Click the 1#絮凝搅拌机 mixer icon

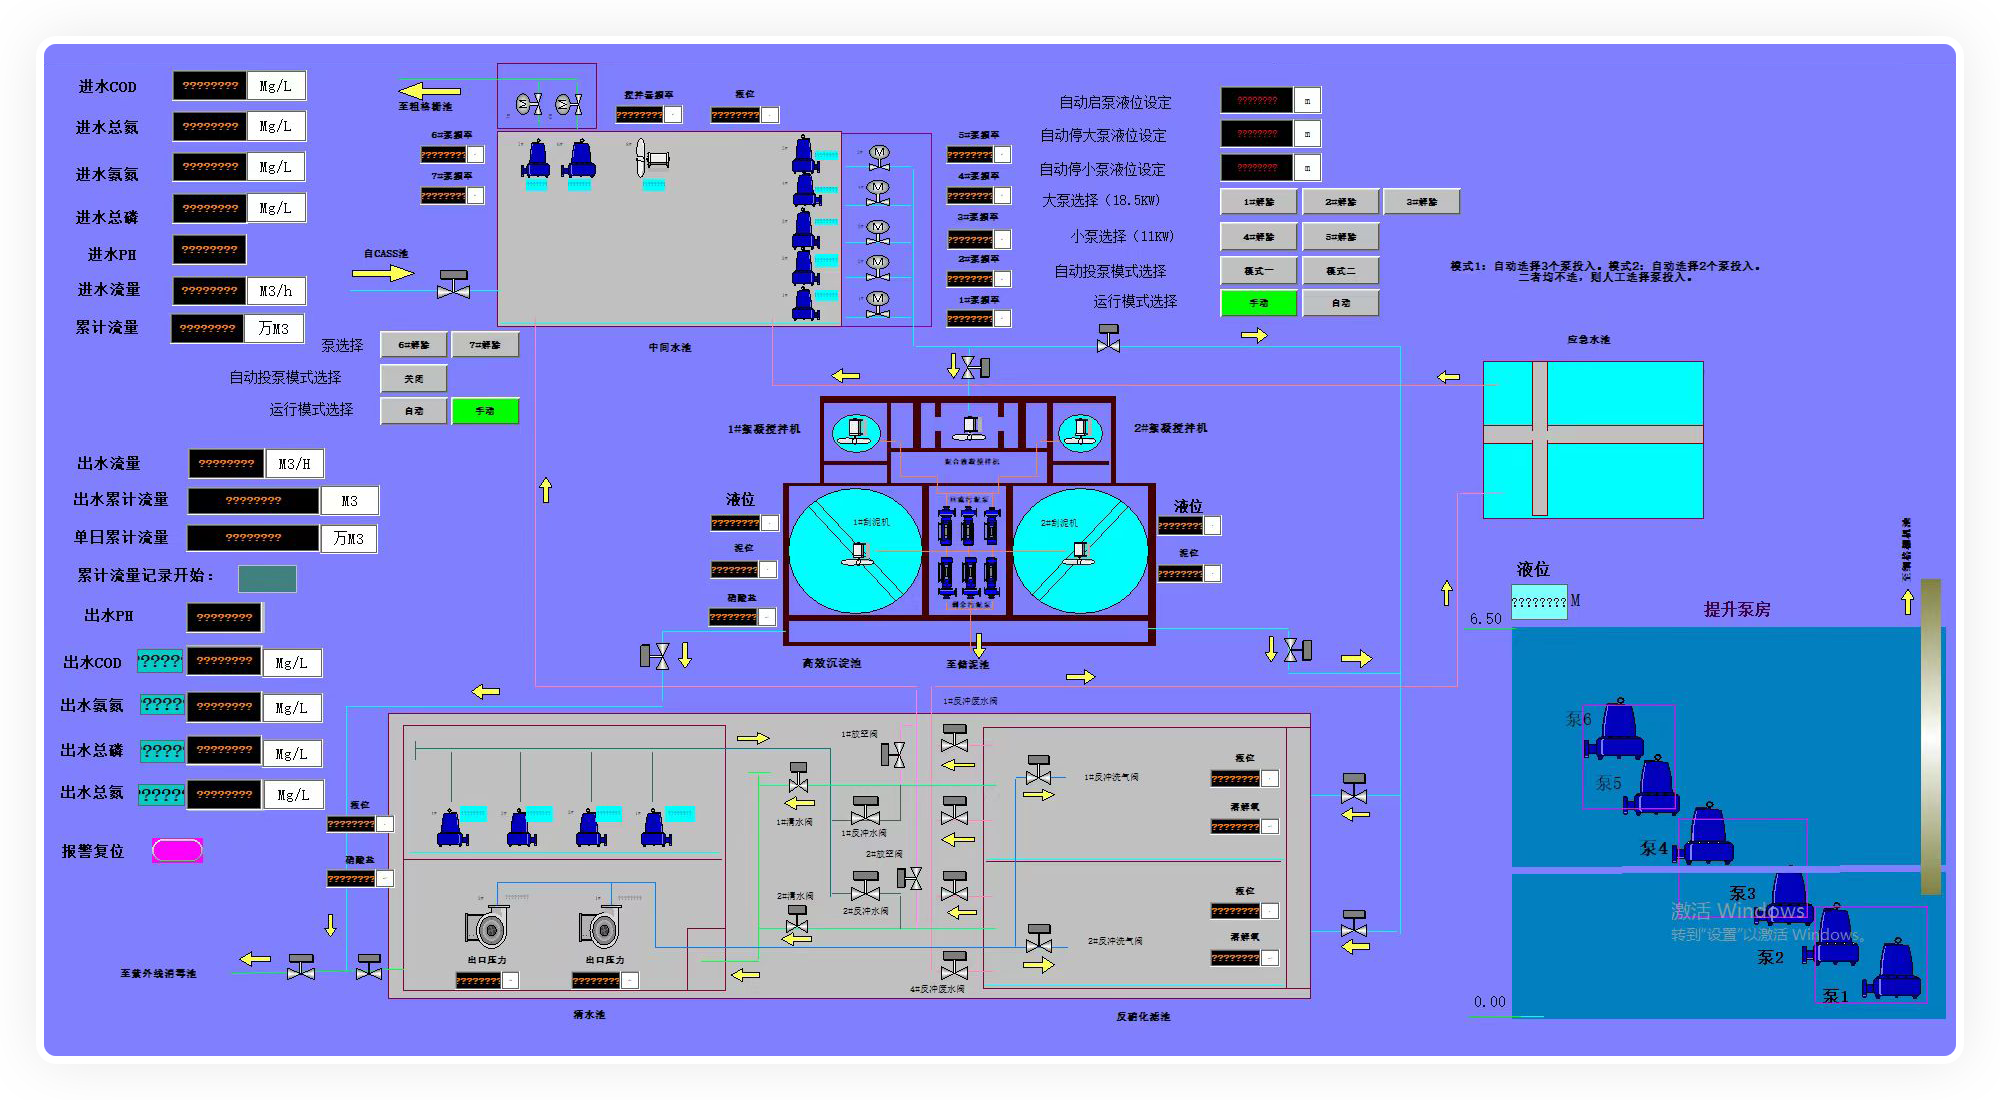coord(856,432)
